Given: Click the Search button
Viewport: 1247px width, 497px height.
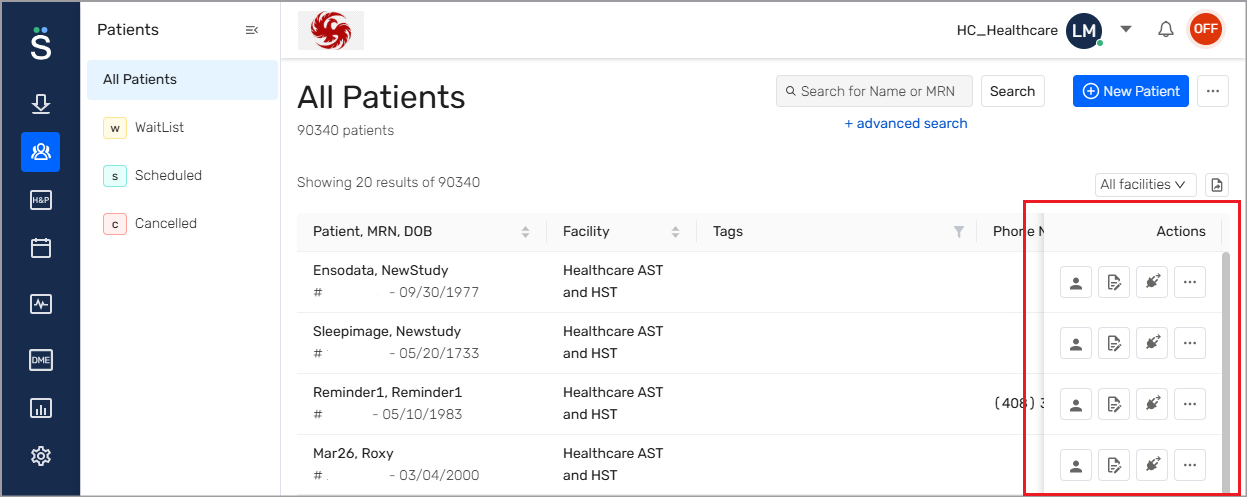Looking at the screenshot, I should [x=1012, y=91].
